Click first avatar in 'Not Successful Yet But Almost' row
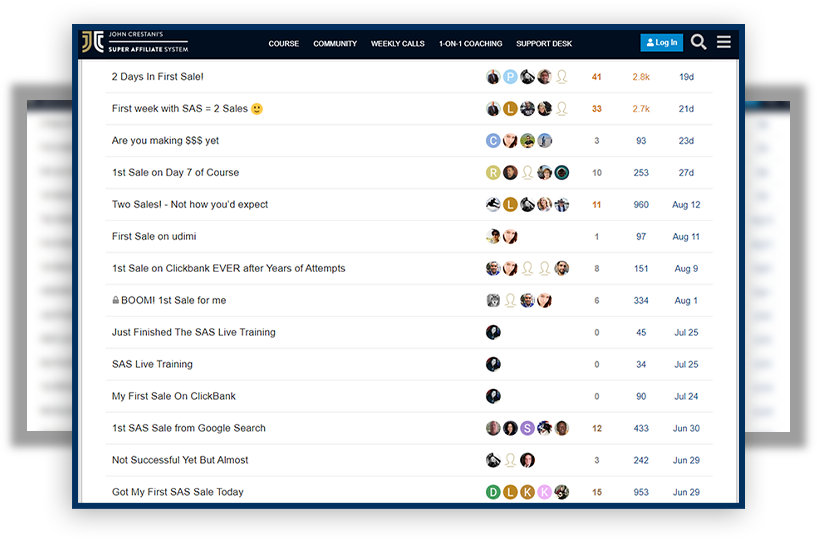Image resolution: width=817 pixels, height=542 pixels. tap(493, 460)
